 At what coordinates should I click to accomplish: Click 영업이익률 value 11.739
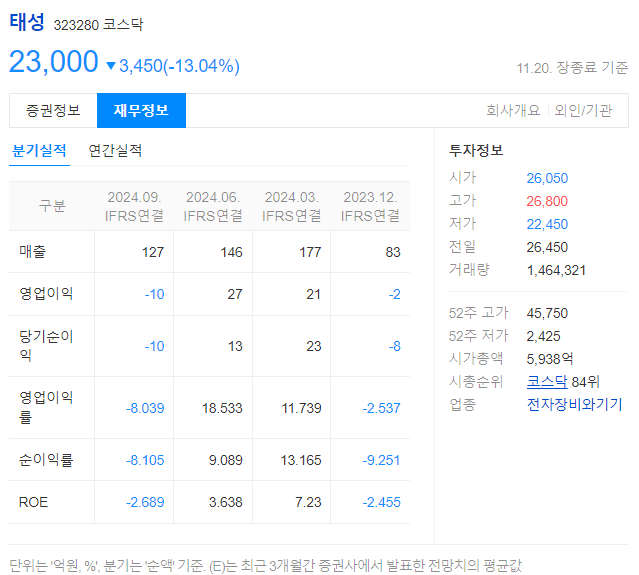(302, 408)
